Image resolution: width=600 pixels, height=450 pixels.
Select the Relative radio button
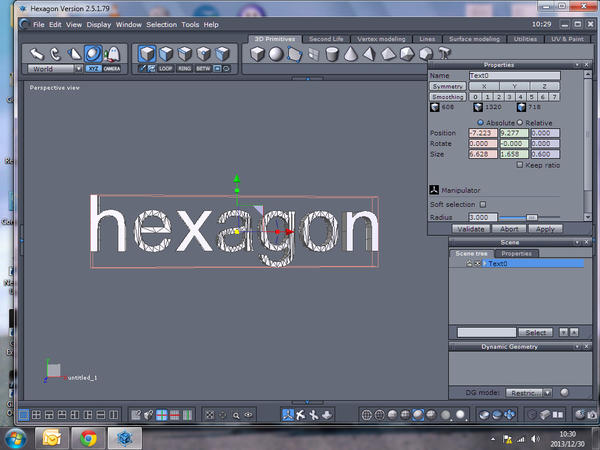(520, 122)
